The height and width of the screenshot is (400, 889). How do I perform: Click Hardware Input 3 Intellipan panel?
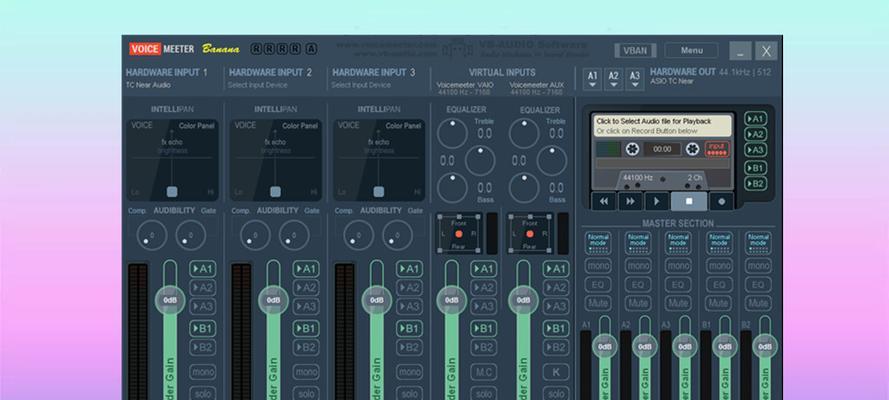(379, 160)
